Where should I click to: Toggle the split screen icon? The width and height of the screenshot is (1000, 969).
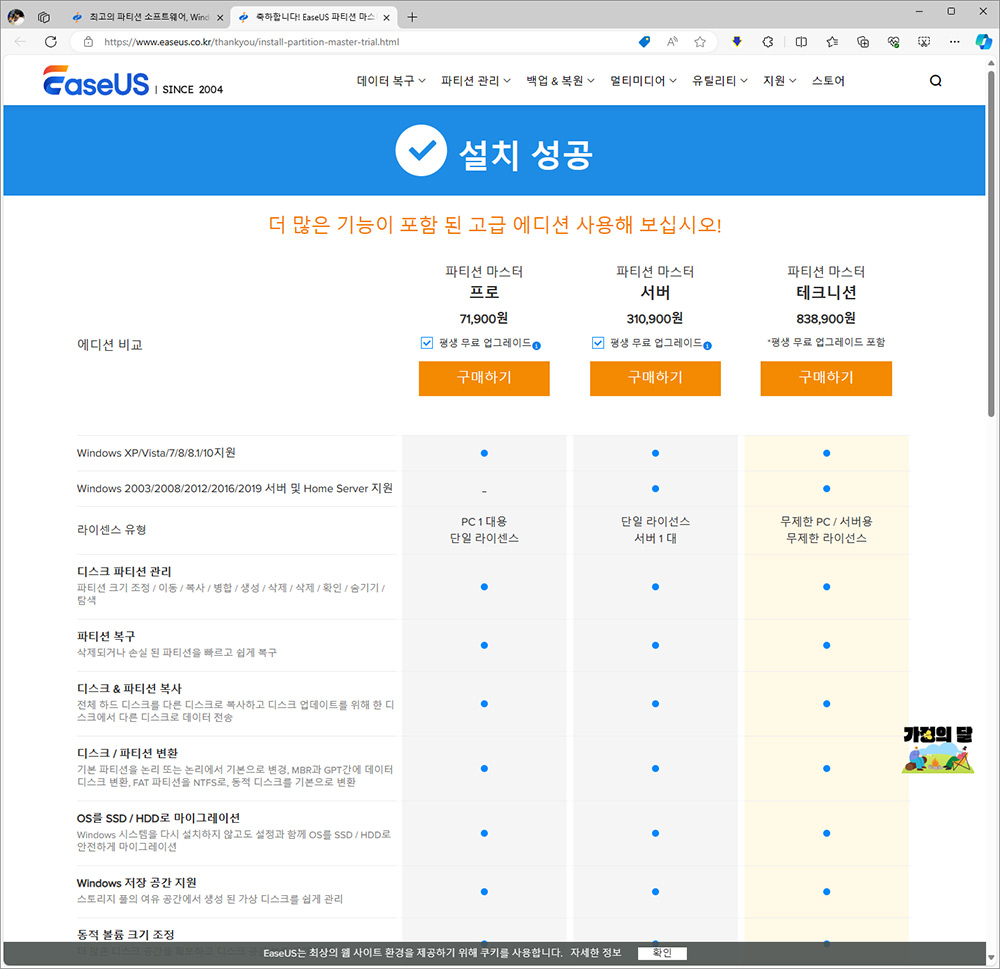[x=801, y=41]
